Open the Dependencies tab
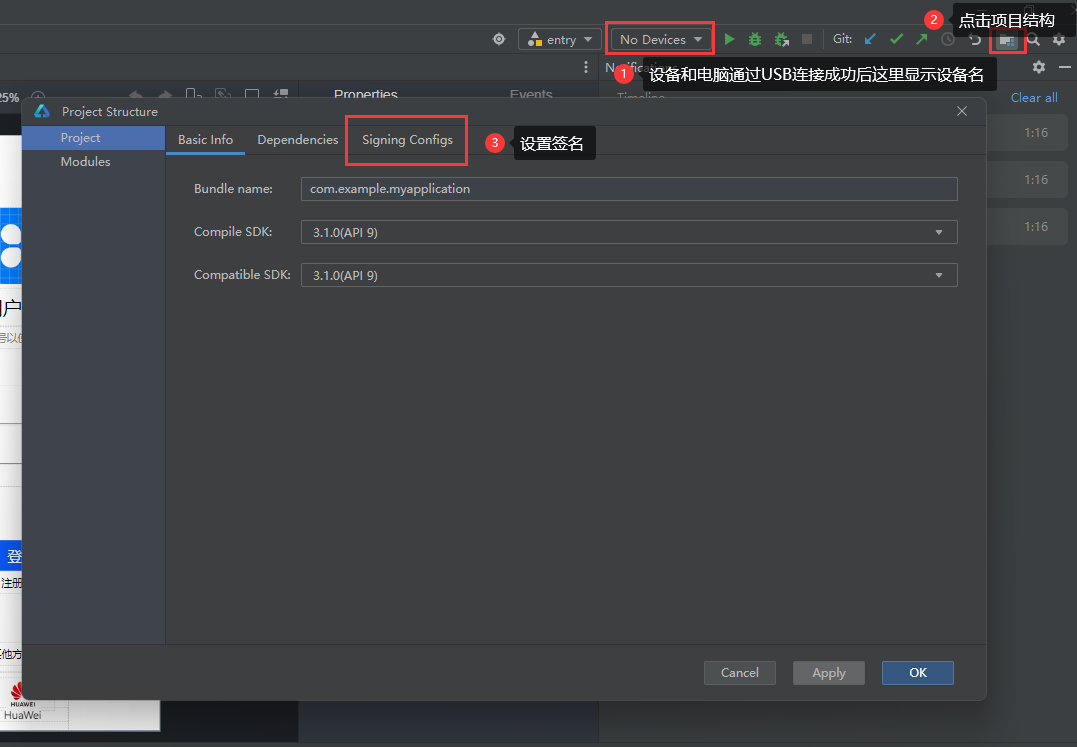Image resolution: width=1077 pixels, height=747 pixels. pos(297,140)
